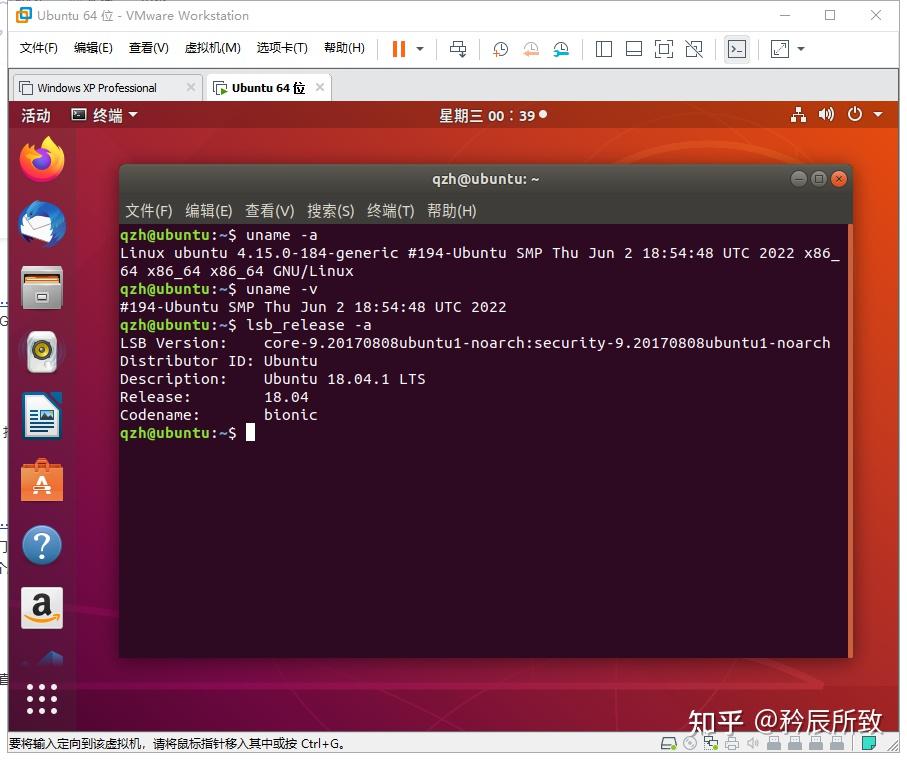Click the volume indicator to adjust sound
The image size is (907, 760).
point(826,114)
